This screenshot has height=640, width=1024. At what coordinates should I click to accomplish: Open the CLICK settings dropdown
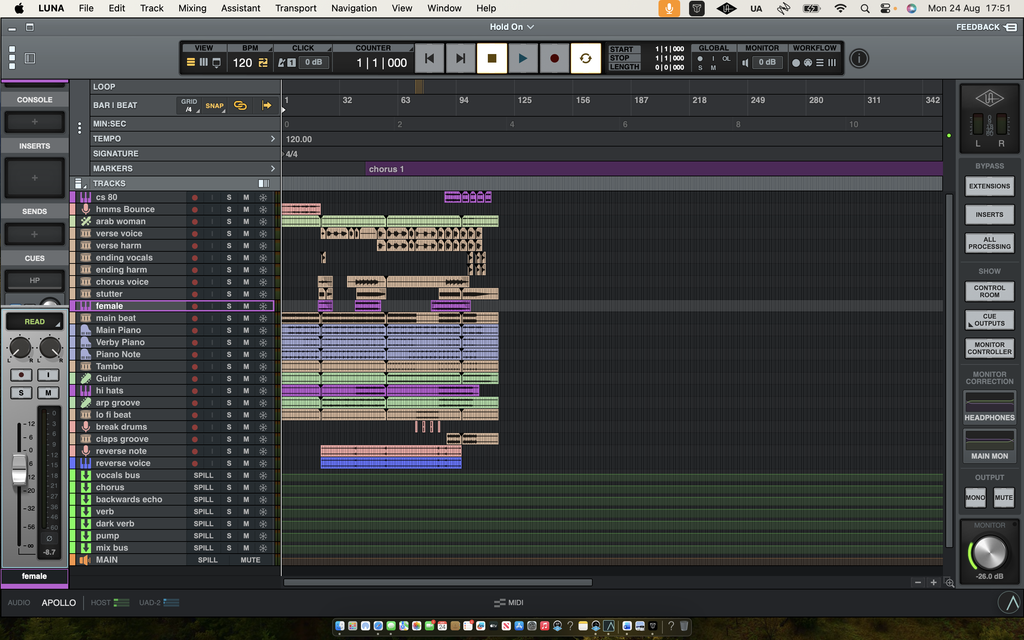click(x=303, y=48)
